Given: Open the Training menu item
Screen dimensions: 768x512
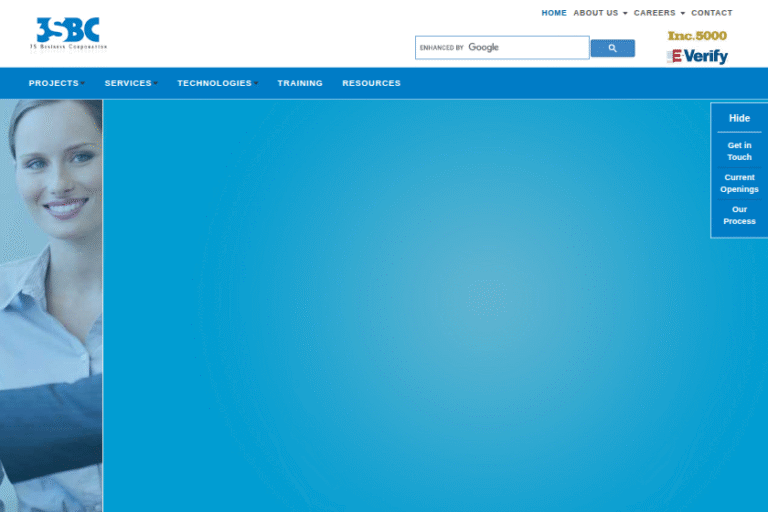Looking at the screenshot, I should [300, 83].
